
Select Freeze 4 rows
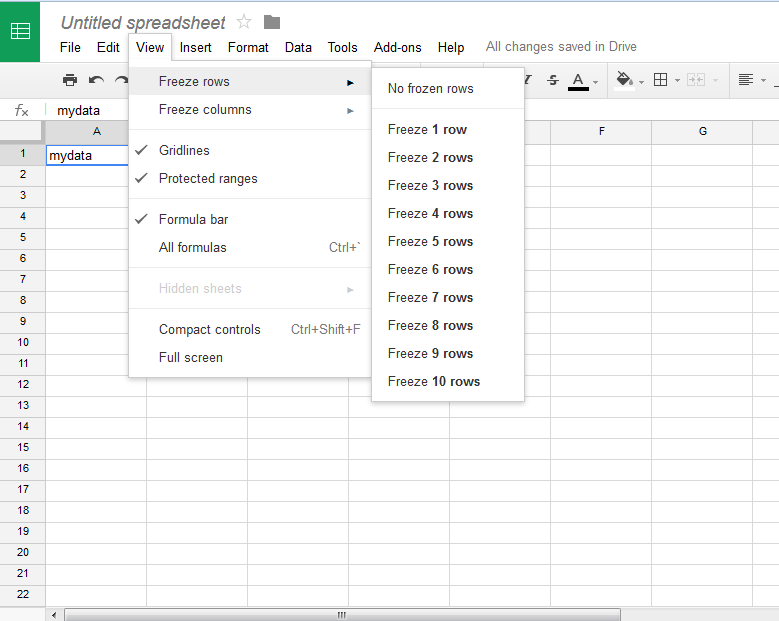point(448,214)
